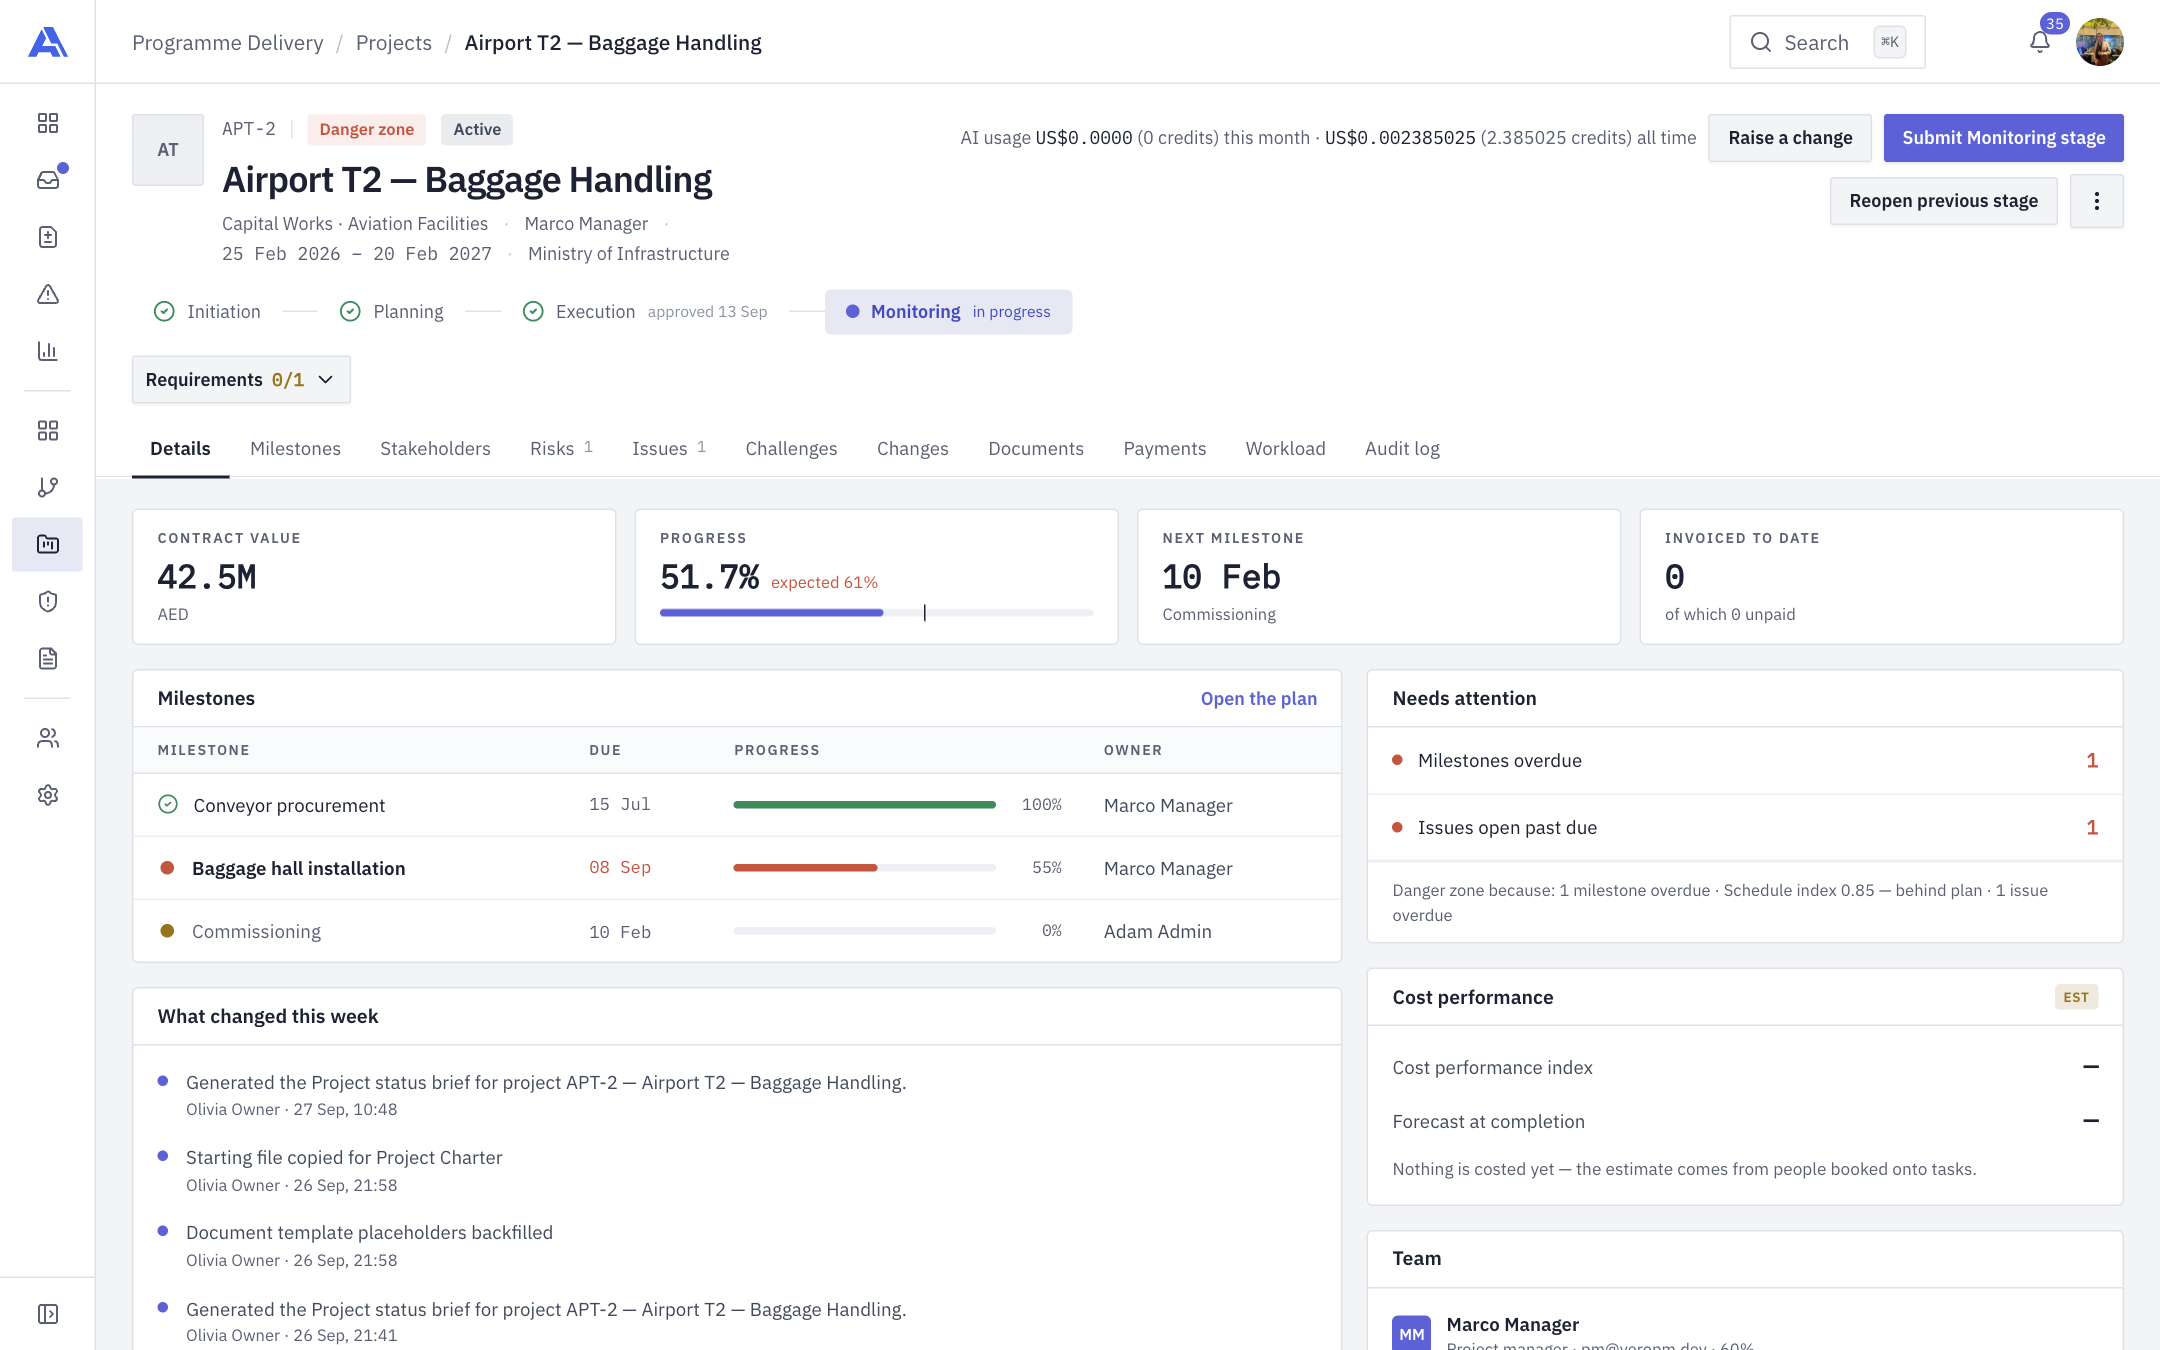
Task: Open the warning triangle icon in the sidebar
Action: point(47,294)
